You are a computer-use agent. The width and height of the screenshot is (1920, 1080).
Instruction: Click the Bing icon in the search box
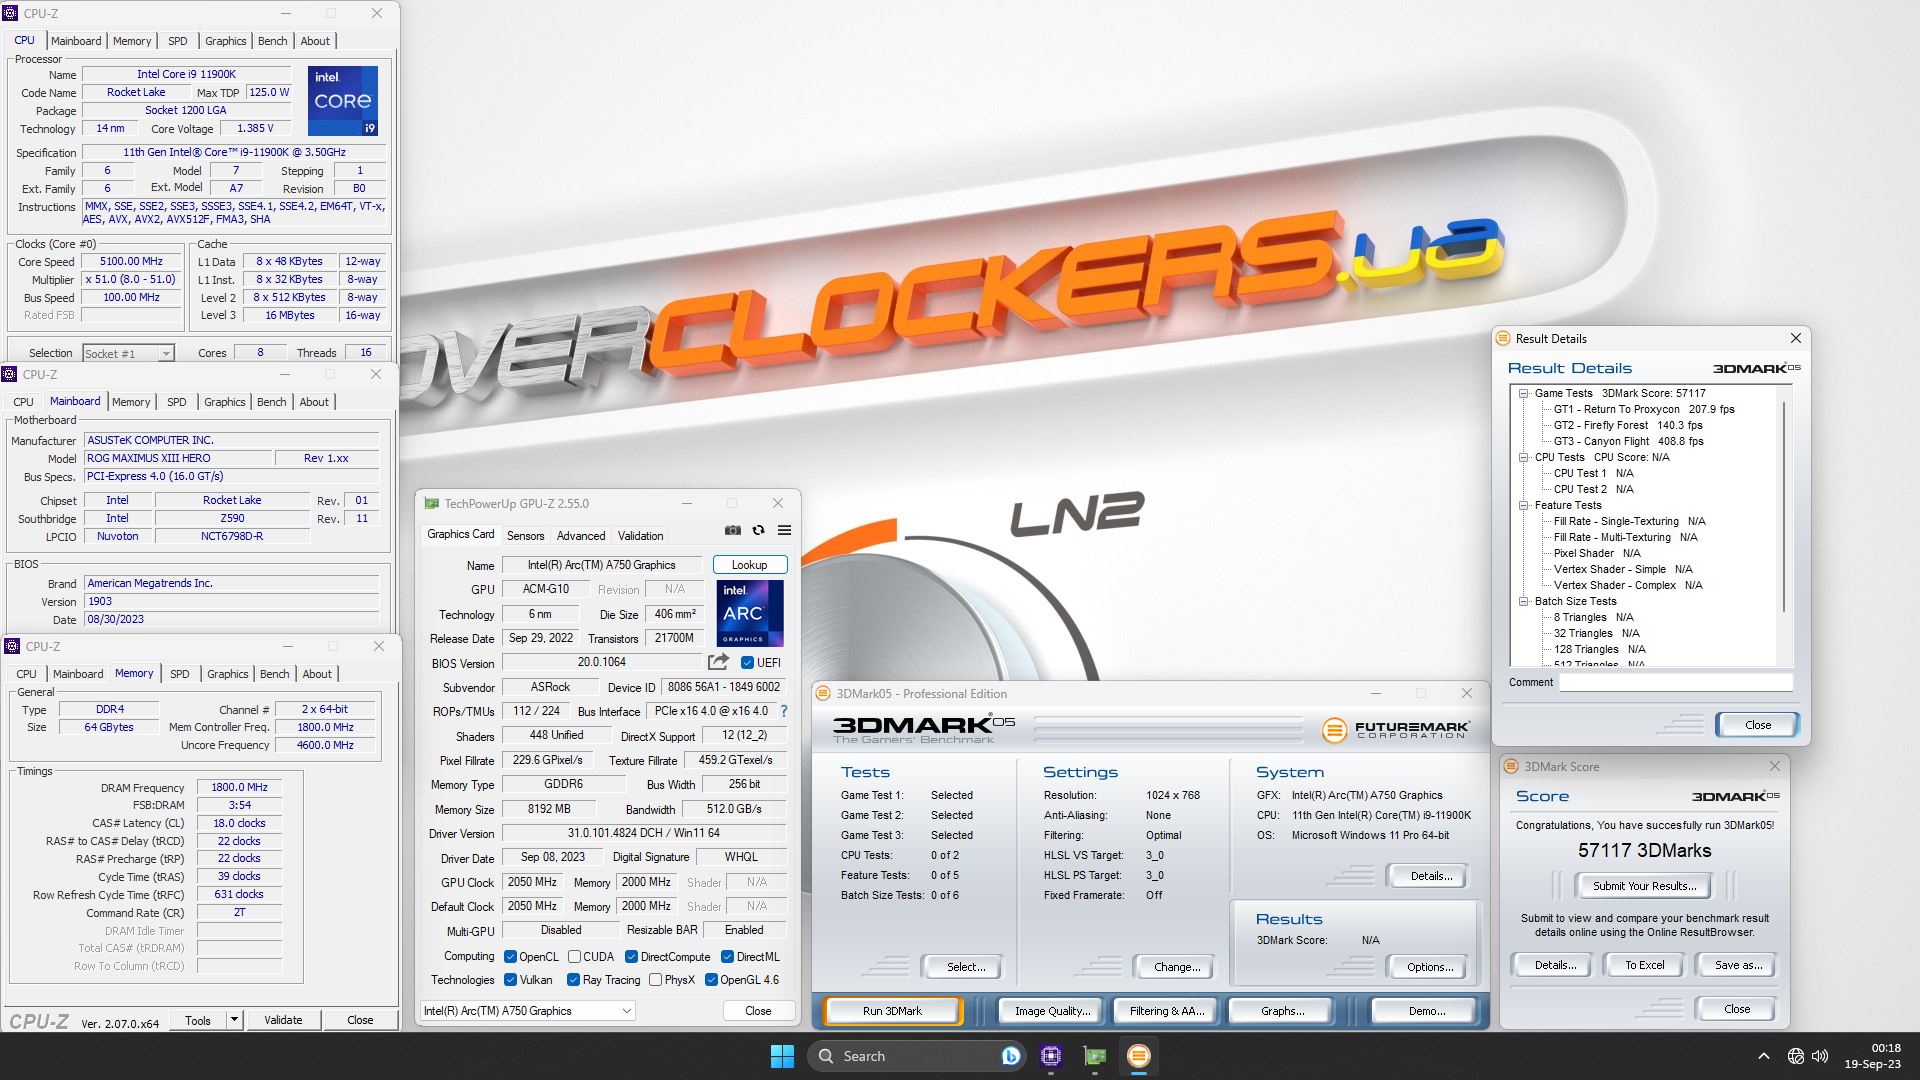[x=1011, y=1056]
